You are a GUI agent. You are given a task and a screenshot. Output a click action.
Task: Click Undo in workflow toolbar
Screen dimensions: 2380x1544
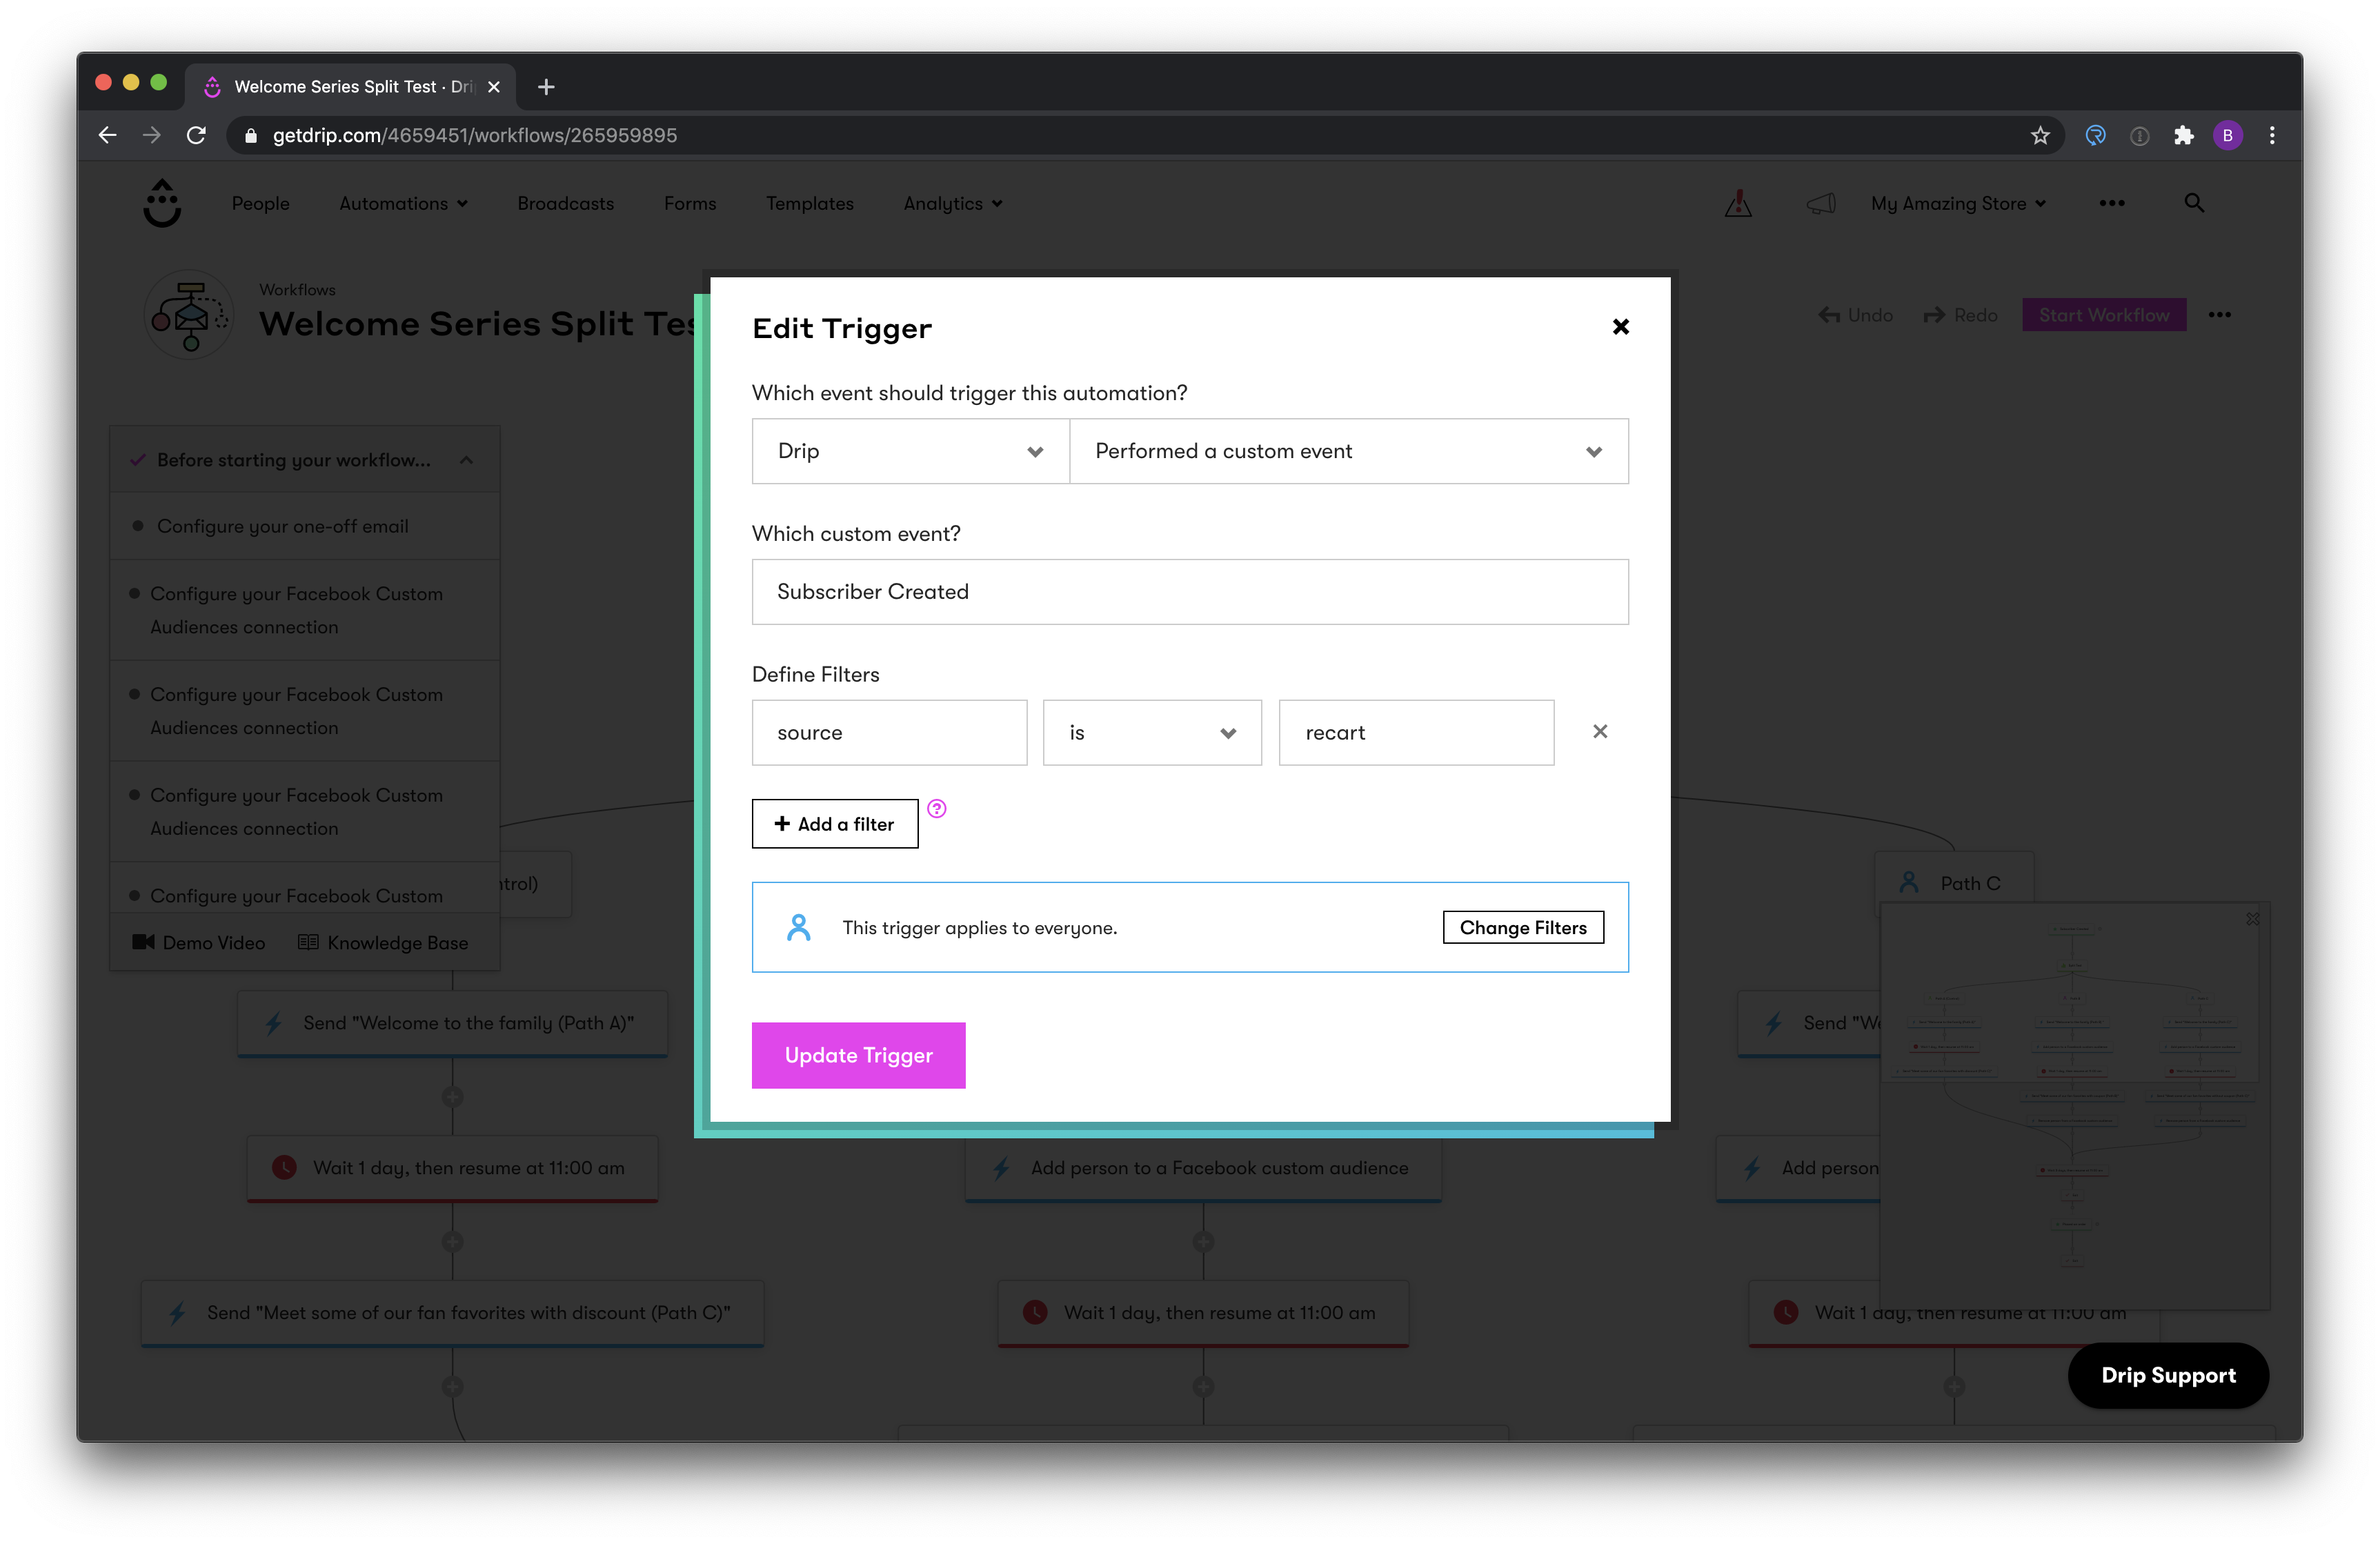[x=1855, y=315]
